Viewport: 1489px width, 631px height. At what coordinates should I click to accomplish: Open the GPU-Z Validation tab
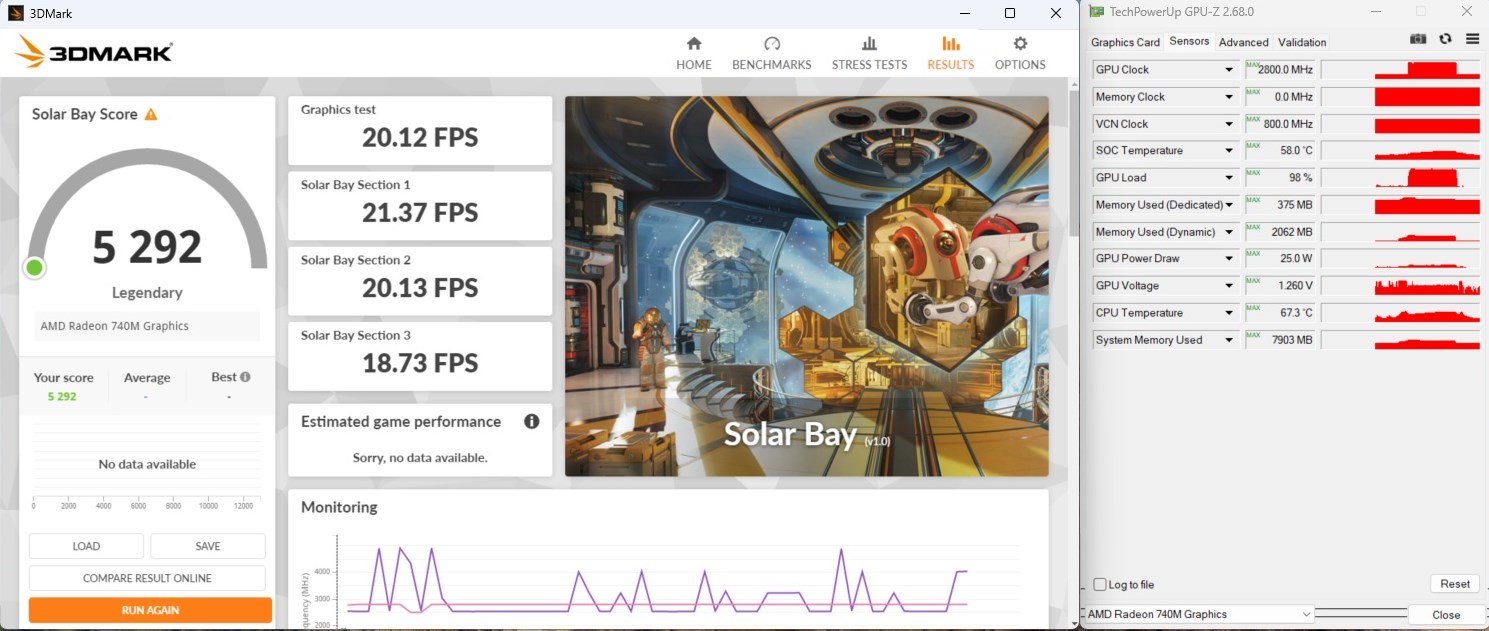[1302, 42]
